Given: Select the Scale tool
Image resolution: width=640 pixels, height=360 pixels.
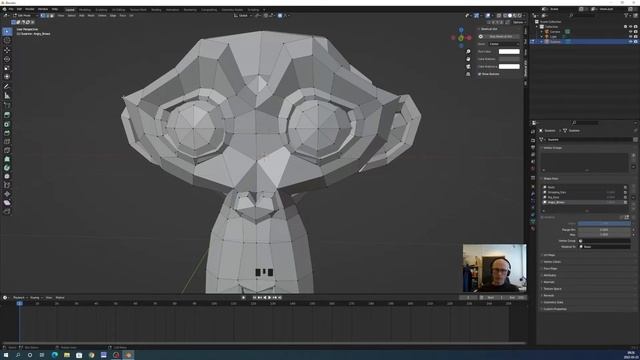Looking at the screenshot, I should pyautogui.click(x=7, y=68).
